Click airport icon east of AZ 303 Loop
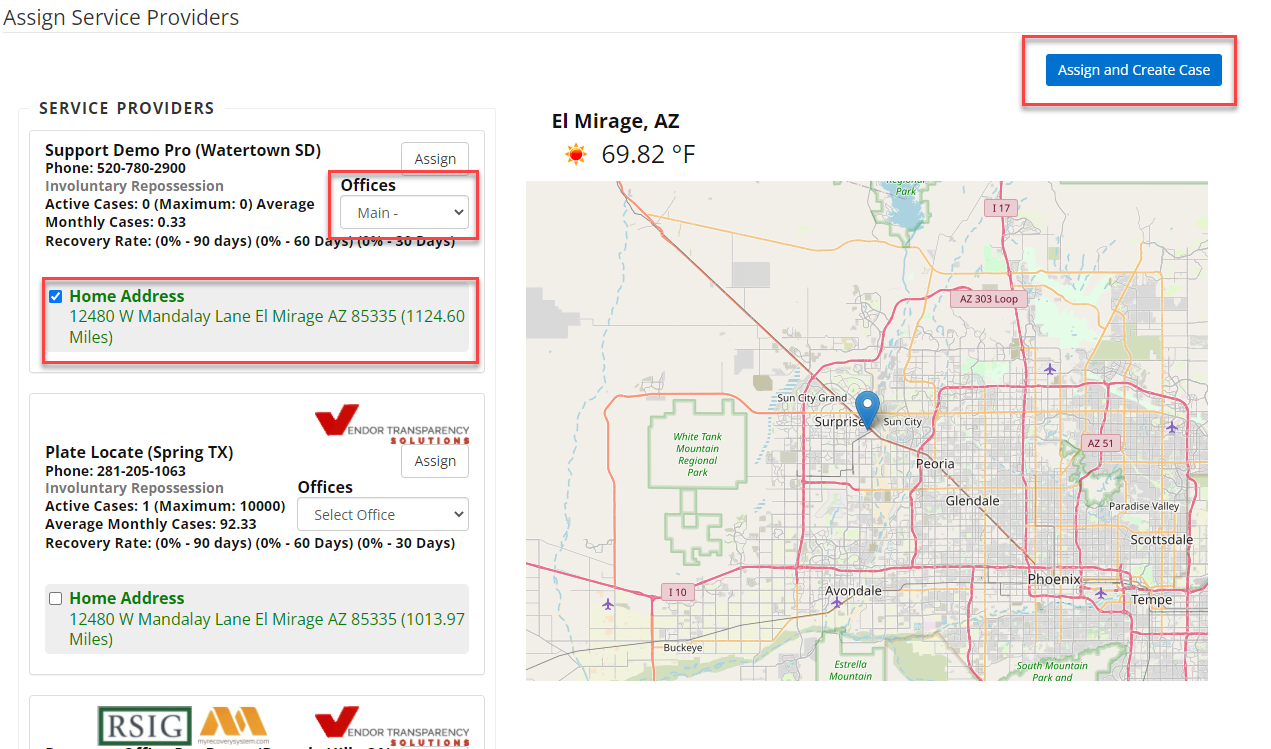The width and height of the screenshot is (1271, 749). [x=1049, y=369]
